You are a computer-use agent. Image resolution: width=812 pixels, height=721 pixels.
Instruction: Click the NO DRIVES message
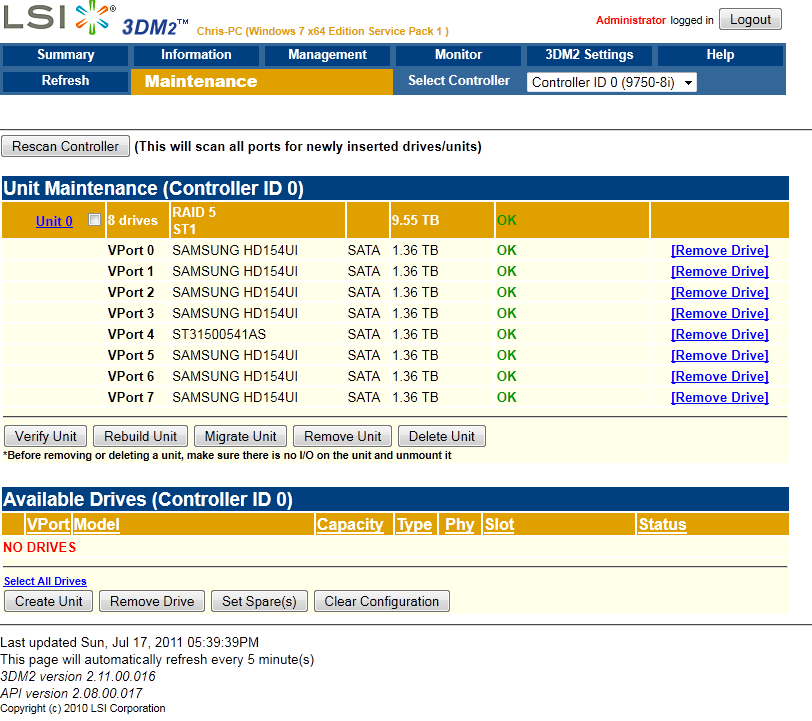click(x=39, y=547)
